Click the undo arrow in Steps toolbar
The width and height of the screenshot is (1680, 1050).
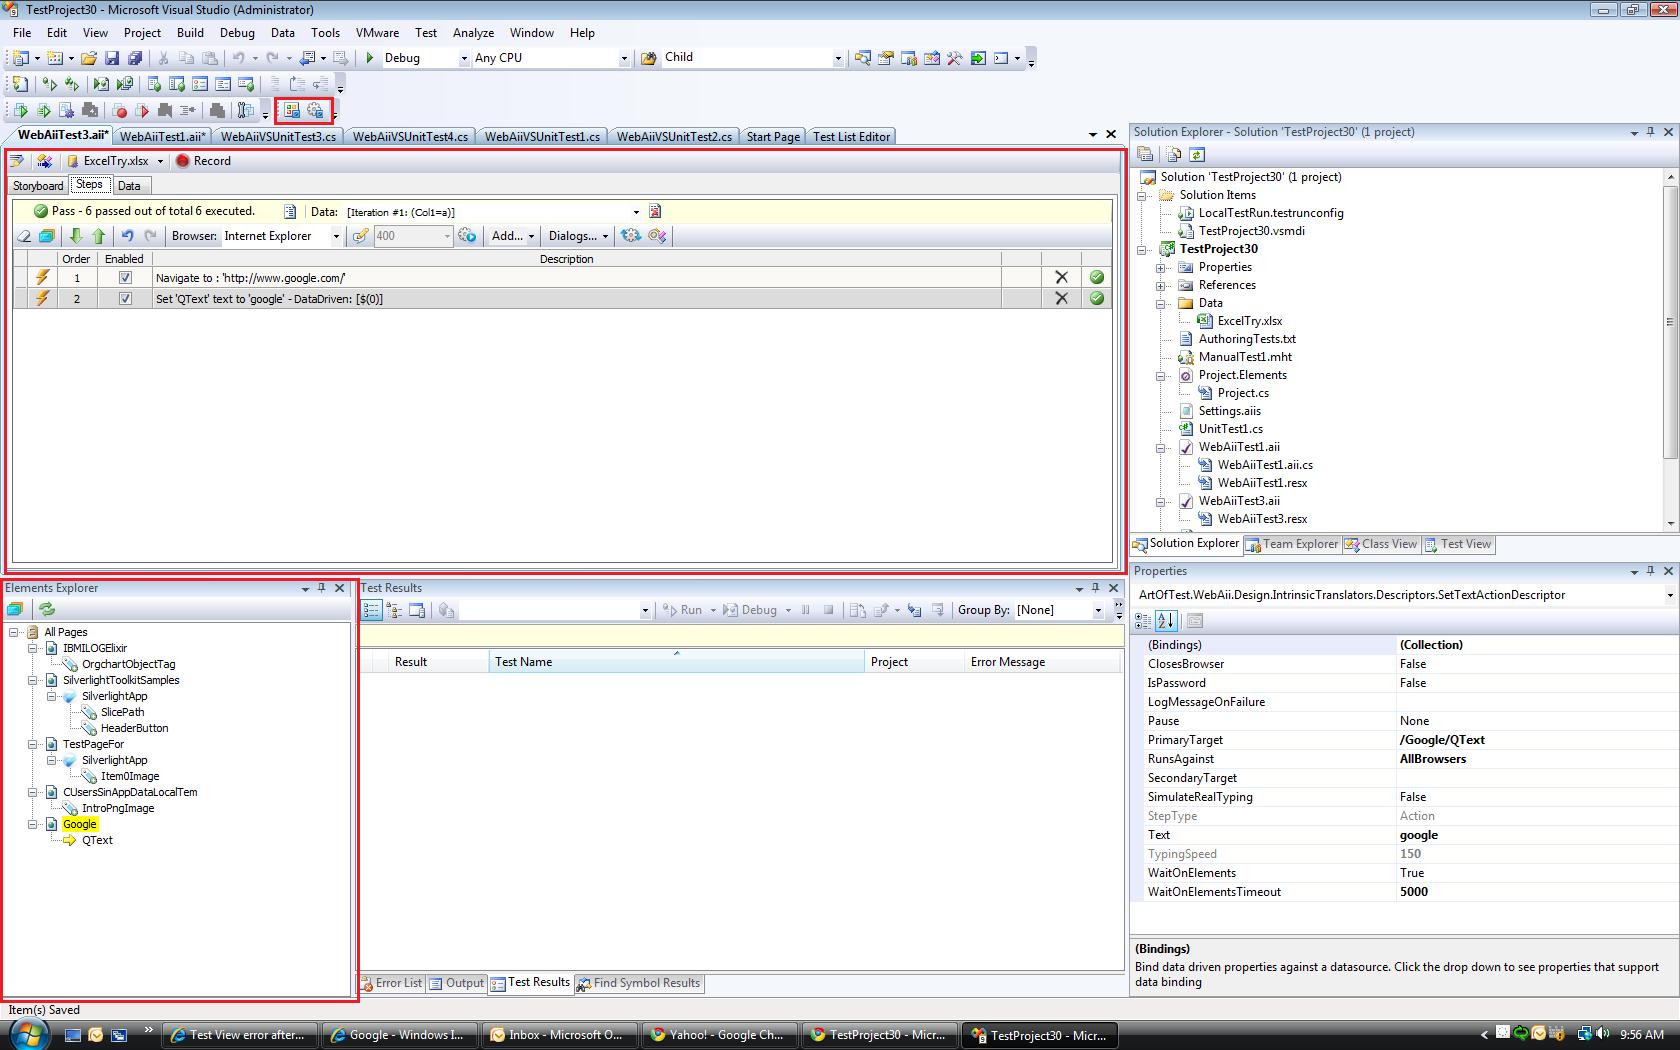[127, 236]
